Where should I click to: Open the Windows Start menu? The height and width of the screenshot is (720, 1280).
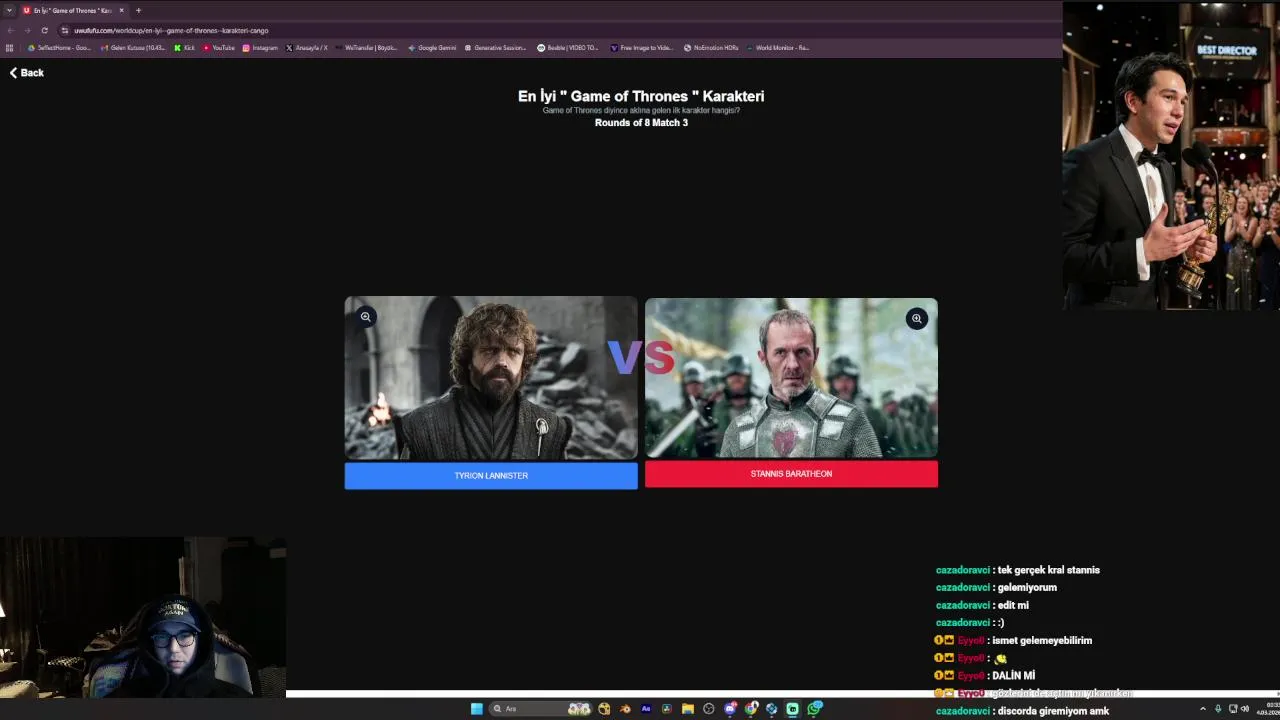click(477, 709)
